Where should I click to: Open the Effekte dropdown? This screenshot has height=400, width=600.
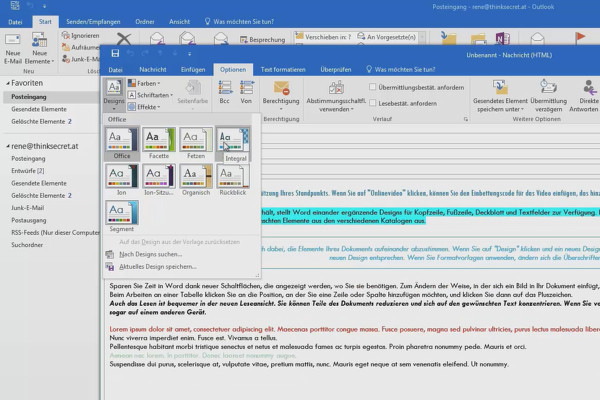point(144,107)
